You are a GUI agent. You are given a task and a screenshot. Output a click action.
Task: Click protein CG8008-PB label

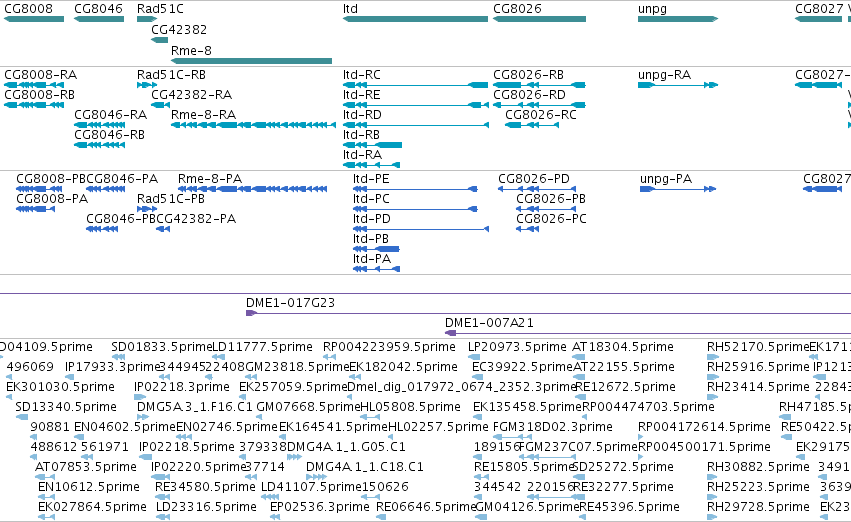point(51,179)
